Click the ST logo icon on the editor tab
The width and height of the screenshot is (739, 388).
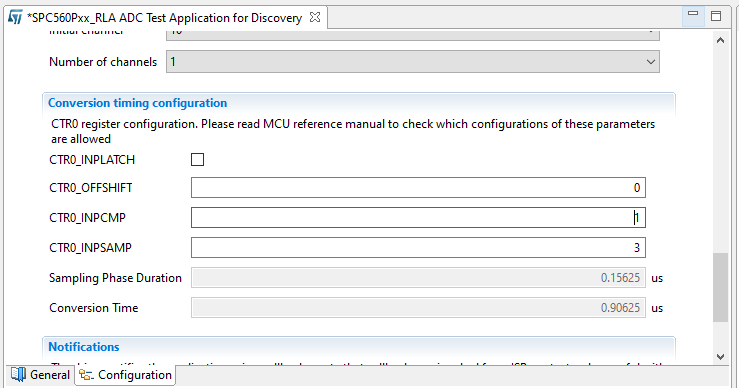click(15, 17)
